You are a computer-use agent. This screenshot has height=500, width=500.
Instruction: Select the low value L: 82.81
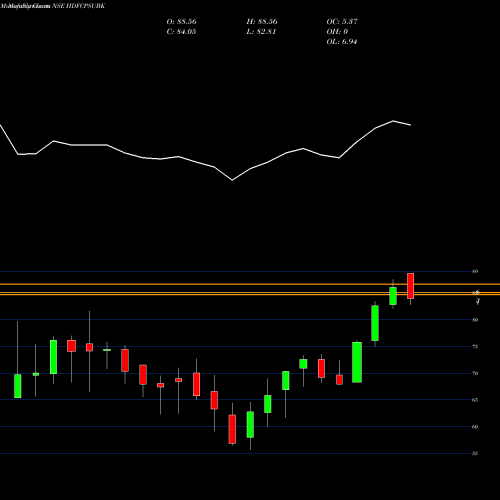click(x=261, y=32)
